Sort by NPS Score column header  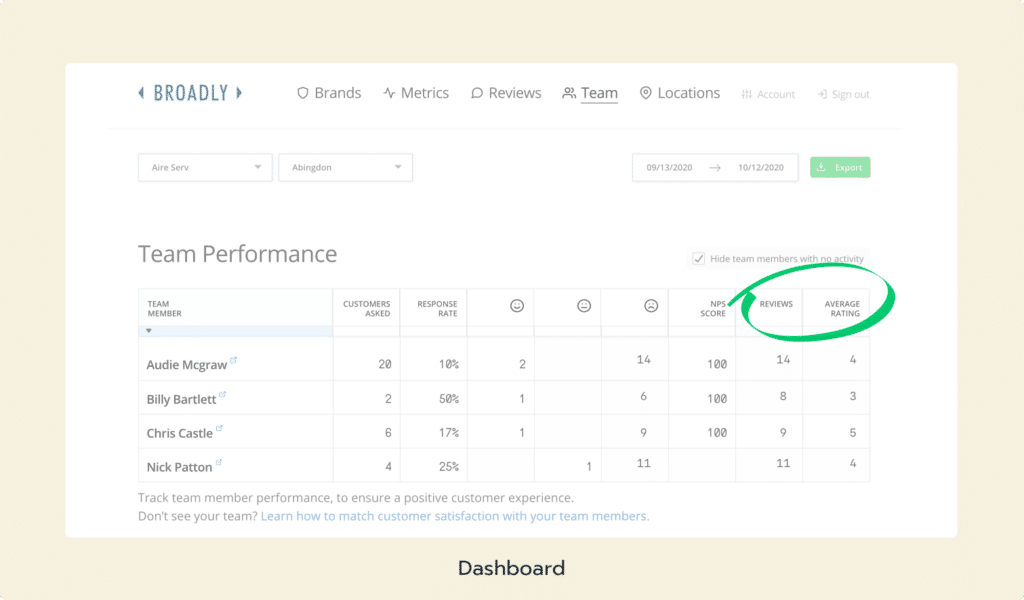(x=713, y=308)
